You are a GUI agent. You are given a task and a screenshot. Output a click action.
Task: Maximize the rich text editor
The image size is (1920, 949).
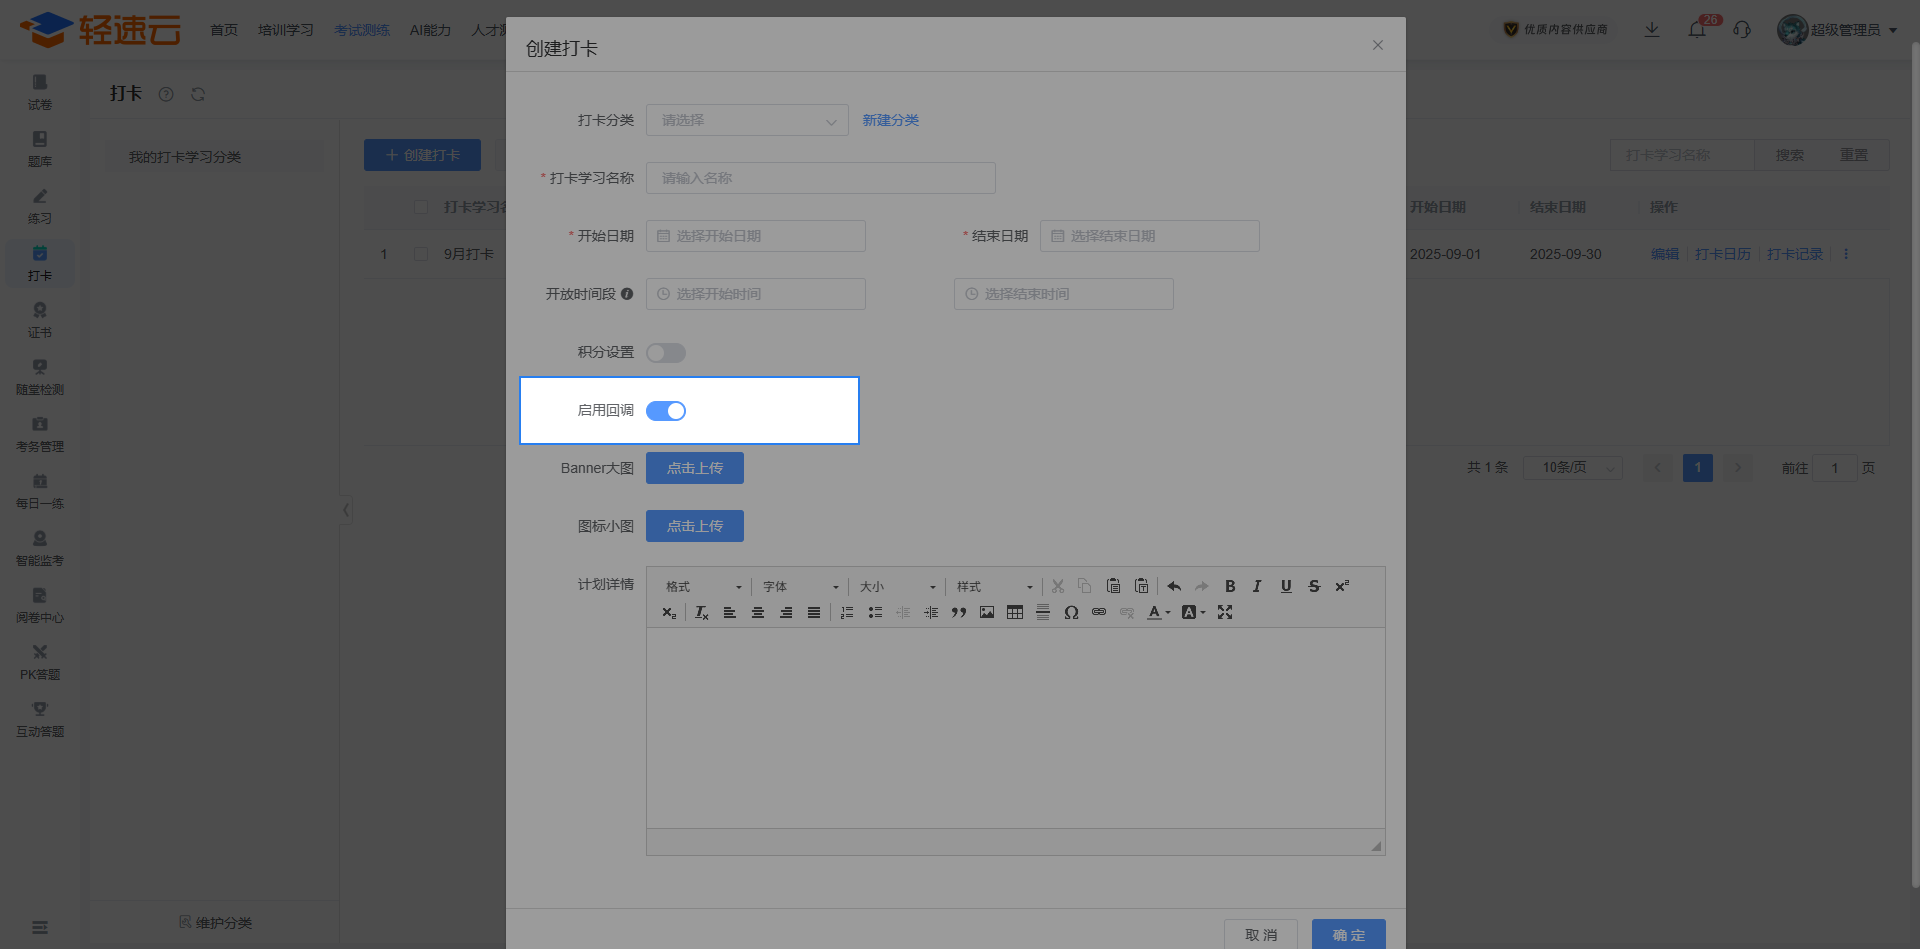1225,612
